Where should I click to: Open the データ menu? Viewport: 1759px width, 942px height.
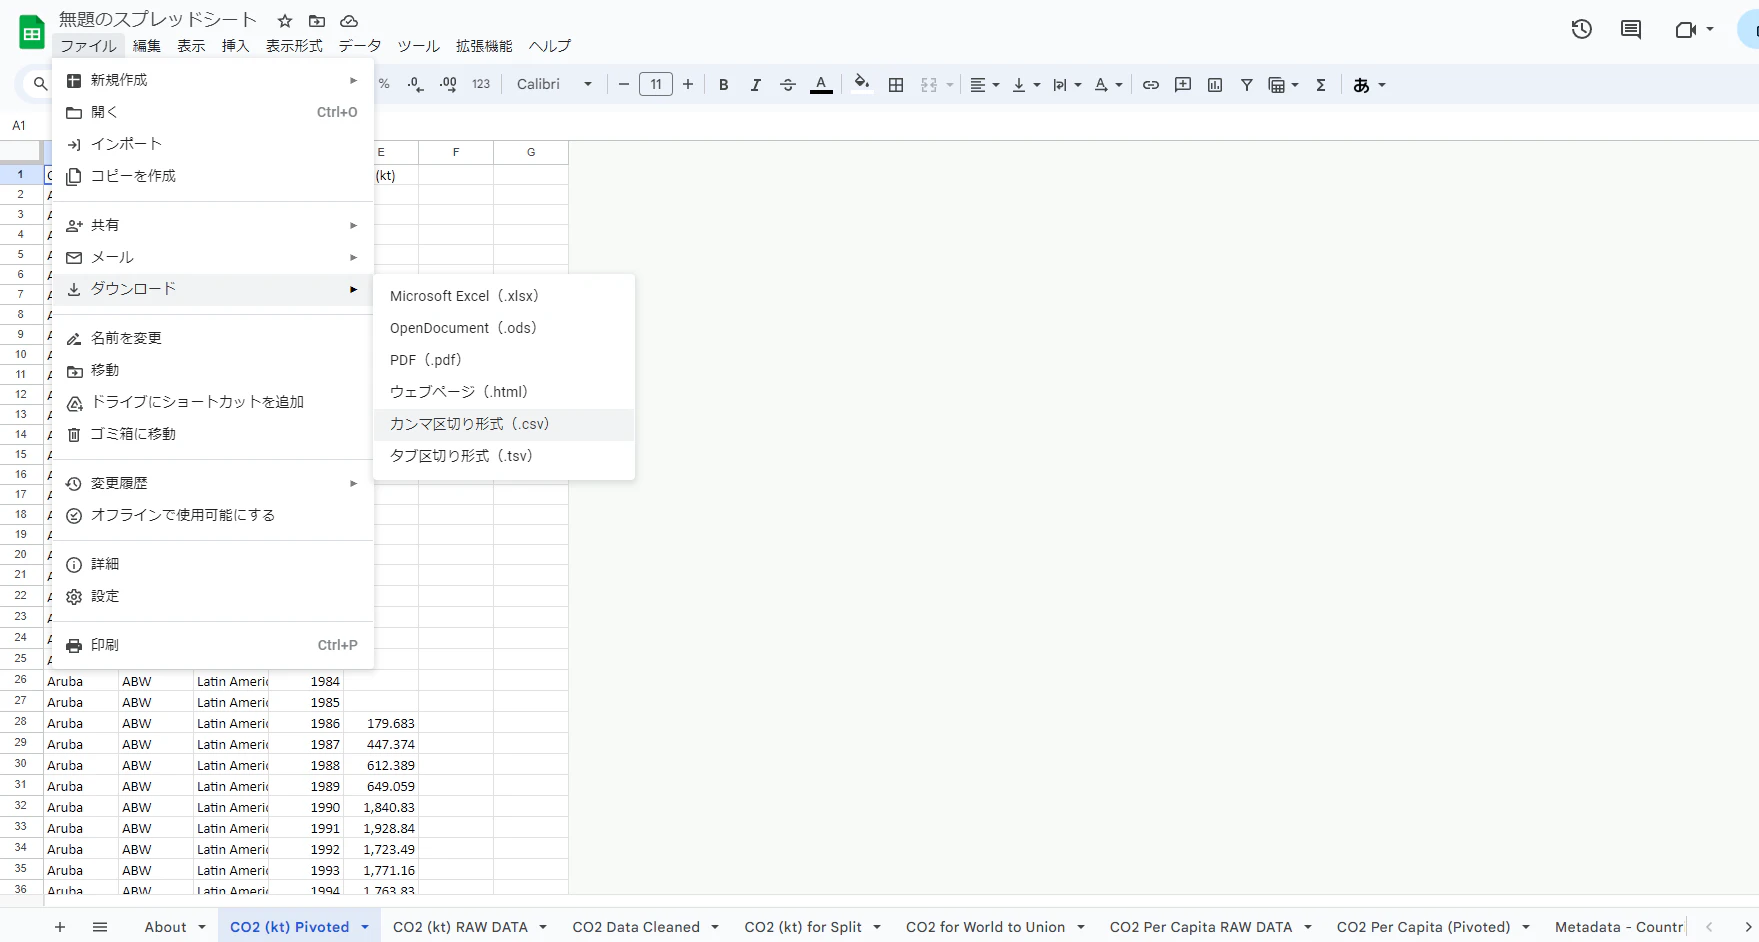(360, 46)
